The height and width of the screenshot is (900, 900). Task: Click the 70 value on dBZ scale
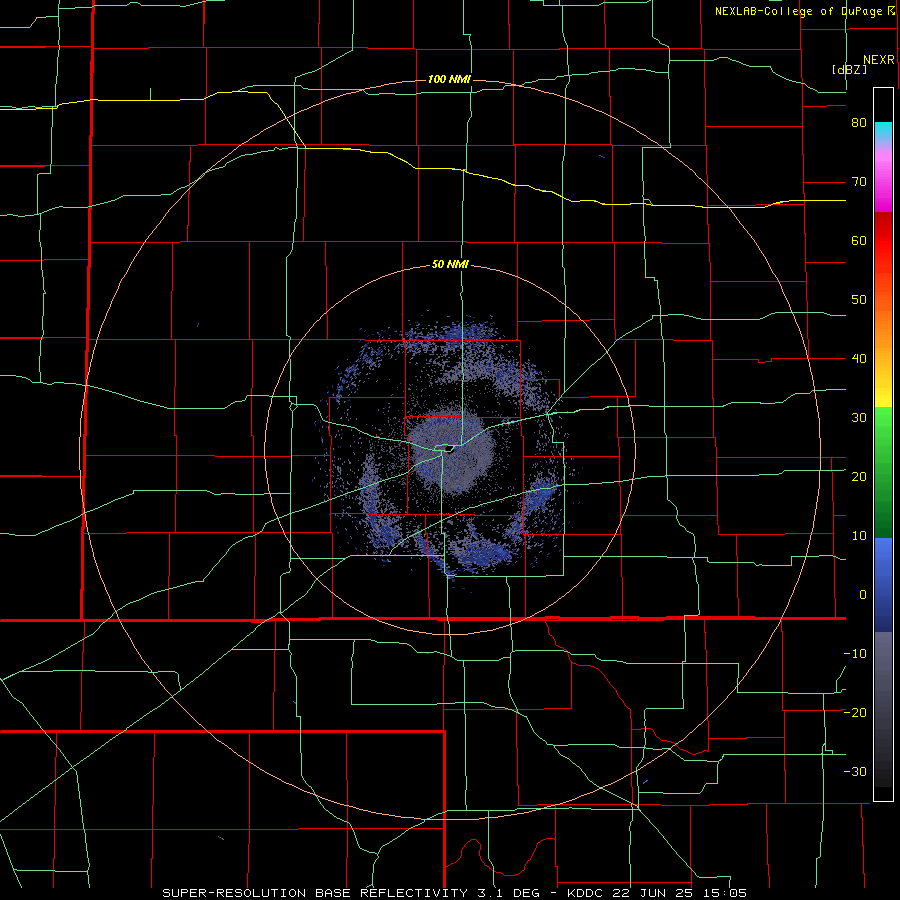(x=859, y=182)
